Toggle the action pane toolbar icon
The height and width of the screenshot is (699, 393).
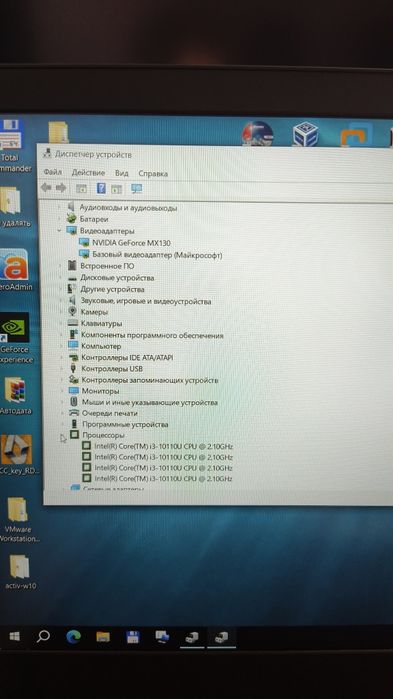coord(116,189)
